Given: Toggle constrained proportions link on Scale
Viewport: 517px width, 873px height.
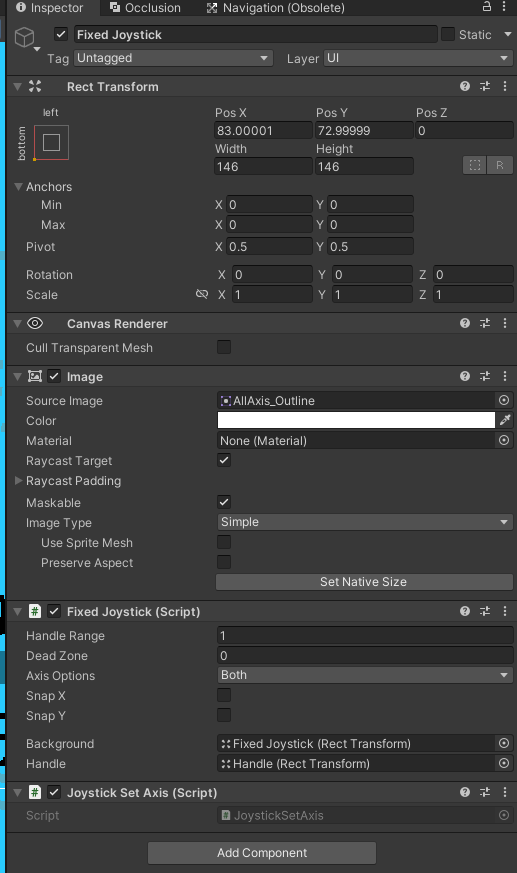Looking at the screenshot, I should pos(202,294).
